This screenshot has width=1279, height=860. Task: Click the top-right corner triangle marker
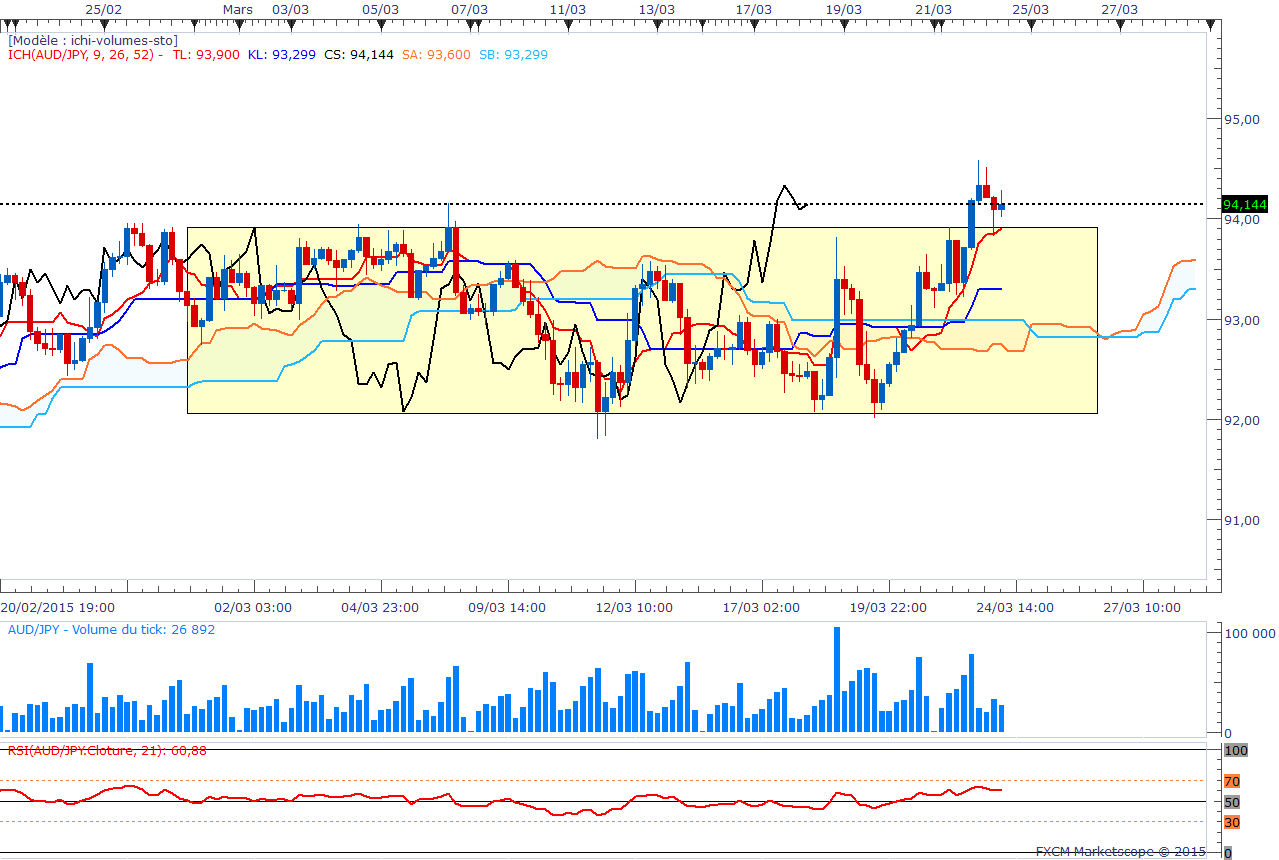coord(1212,26)
